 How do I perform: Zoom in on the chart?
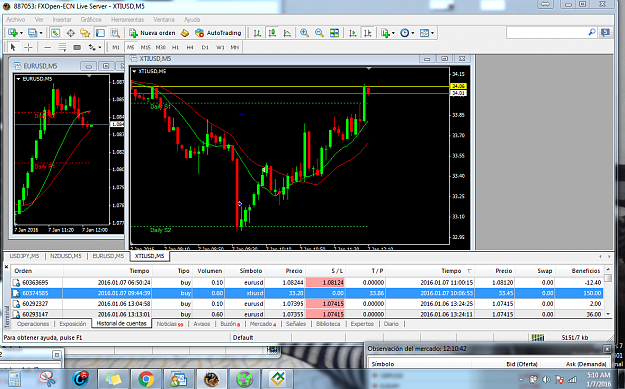point(305,33)
